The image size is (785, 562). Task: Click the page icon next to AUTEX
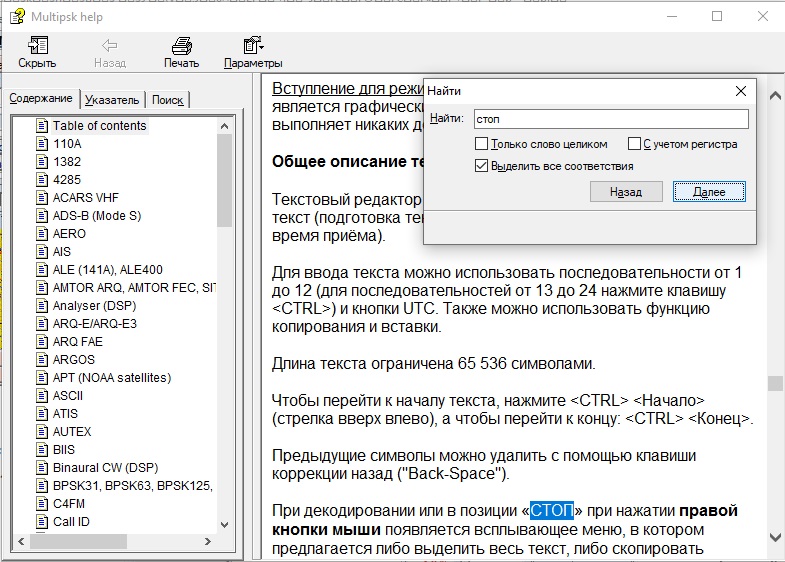tap(43, 432)
